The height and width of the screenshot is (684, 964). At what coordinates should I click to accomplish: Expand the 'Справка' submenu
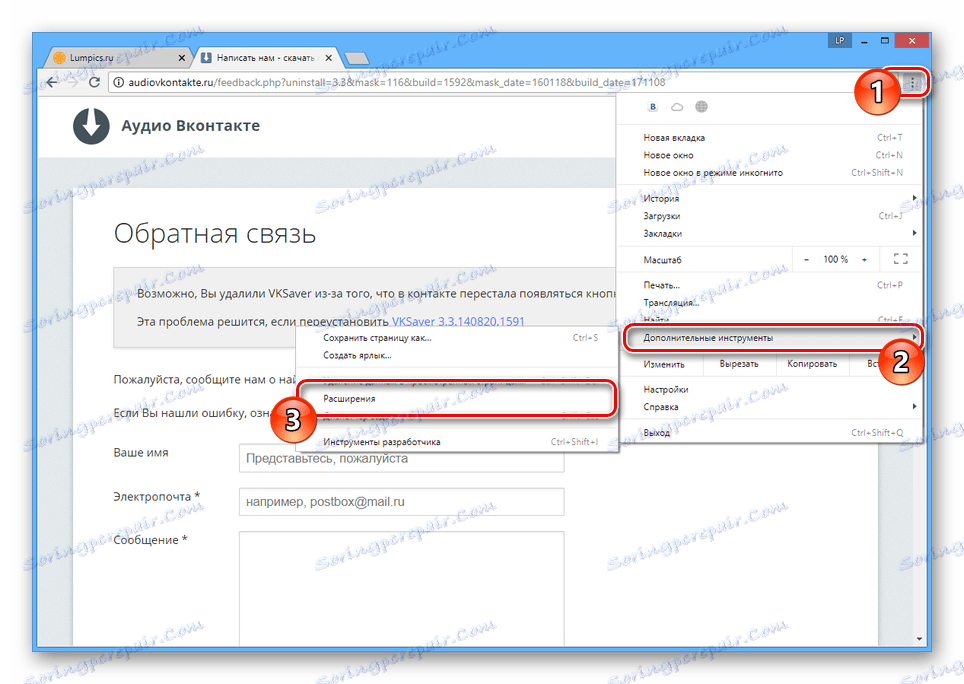pyautogui.click(x=772, y=407)
